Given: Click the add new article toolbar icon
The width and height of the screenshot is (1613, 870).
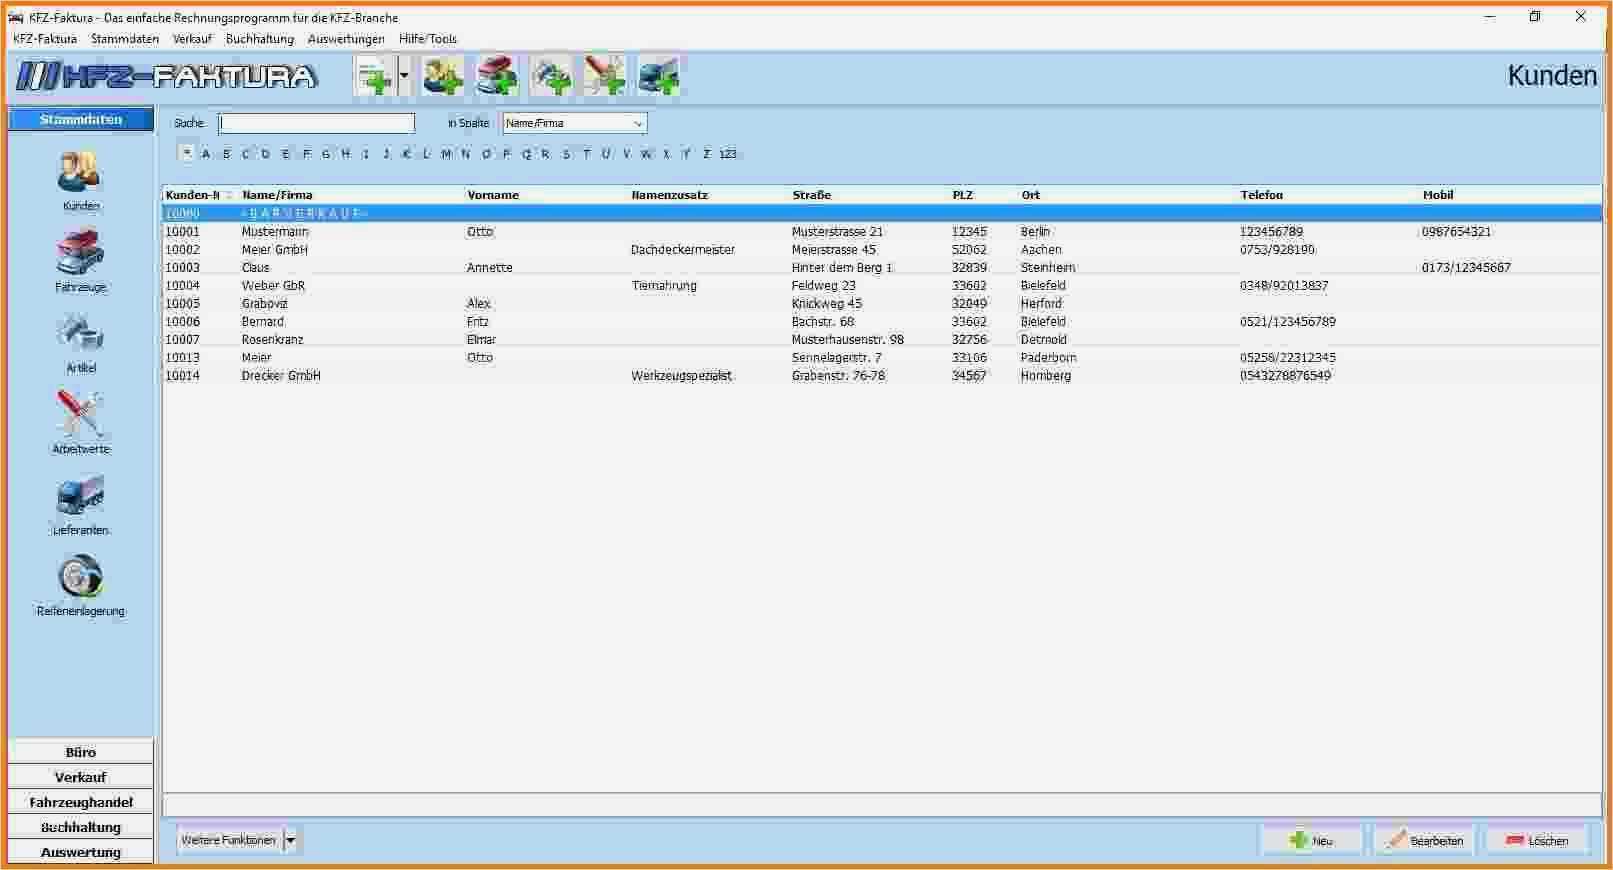Looking at the screenshot, I should [550, 77].
